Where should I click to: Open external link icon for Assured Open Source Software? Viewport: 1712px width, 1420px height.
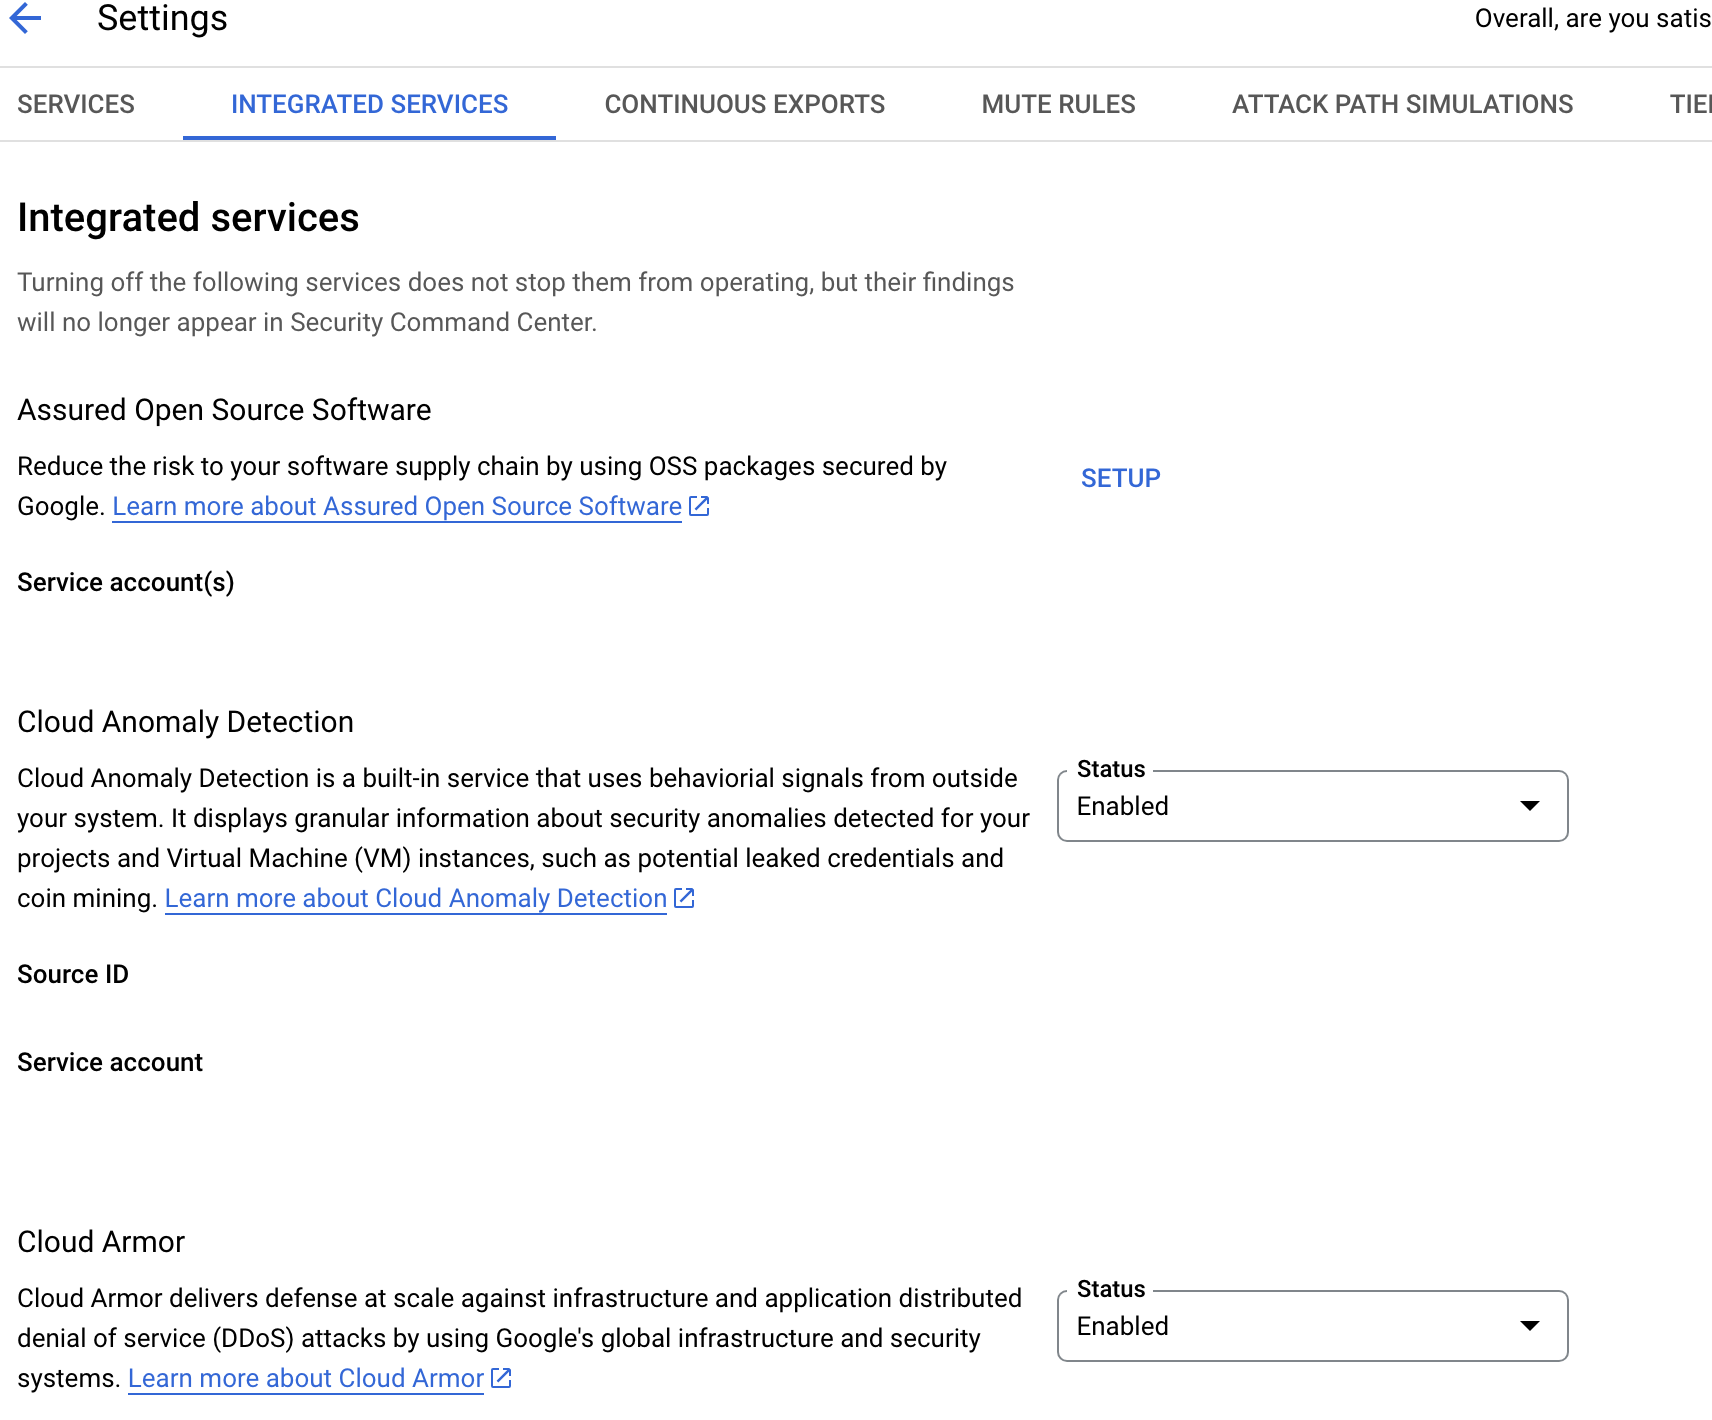pos(700,506)
